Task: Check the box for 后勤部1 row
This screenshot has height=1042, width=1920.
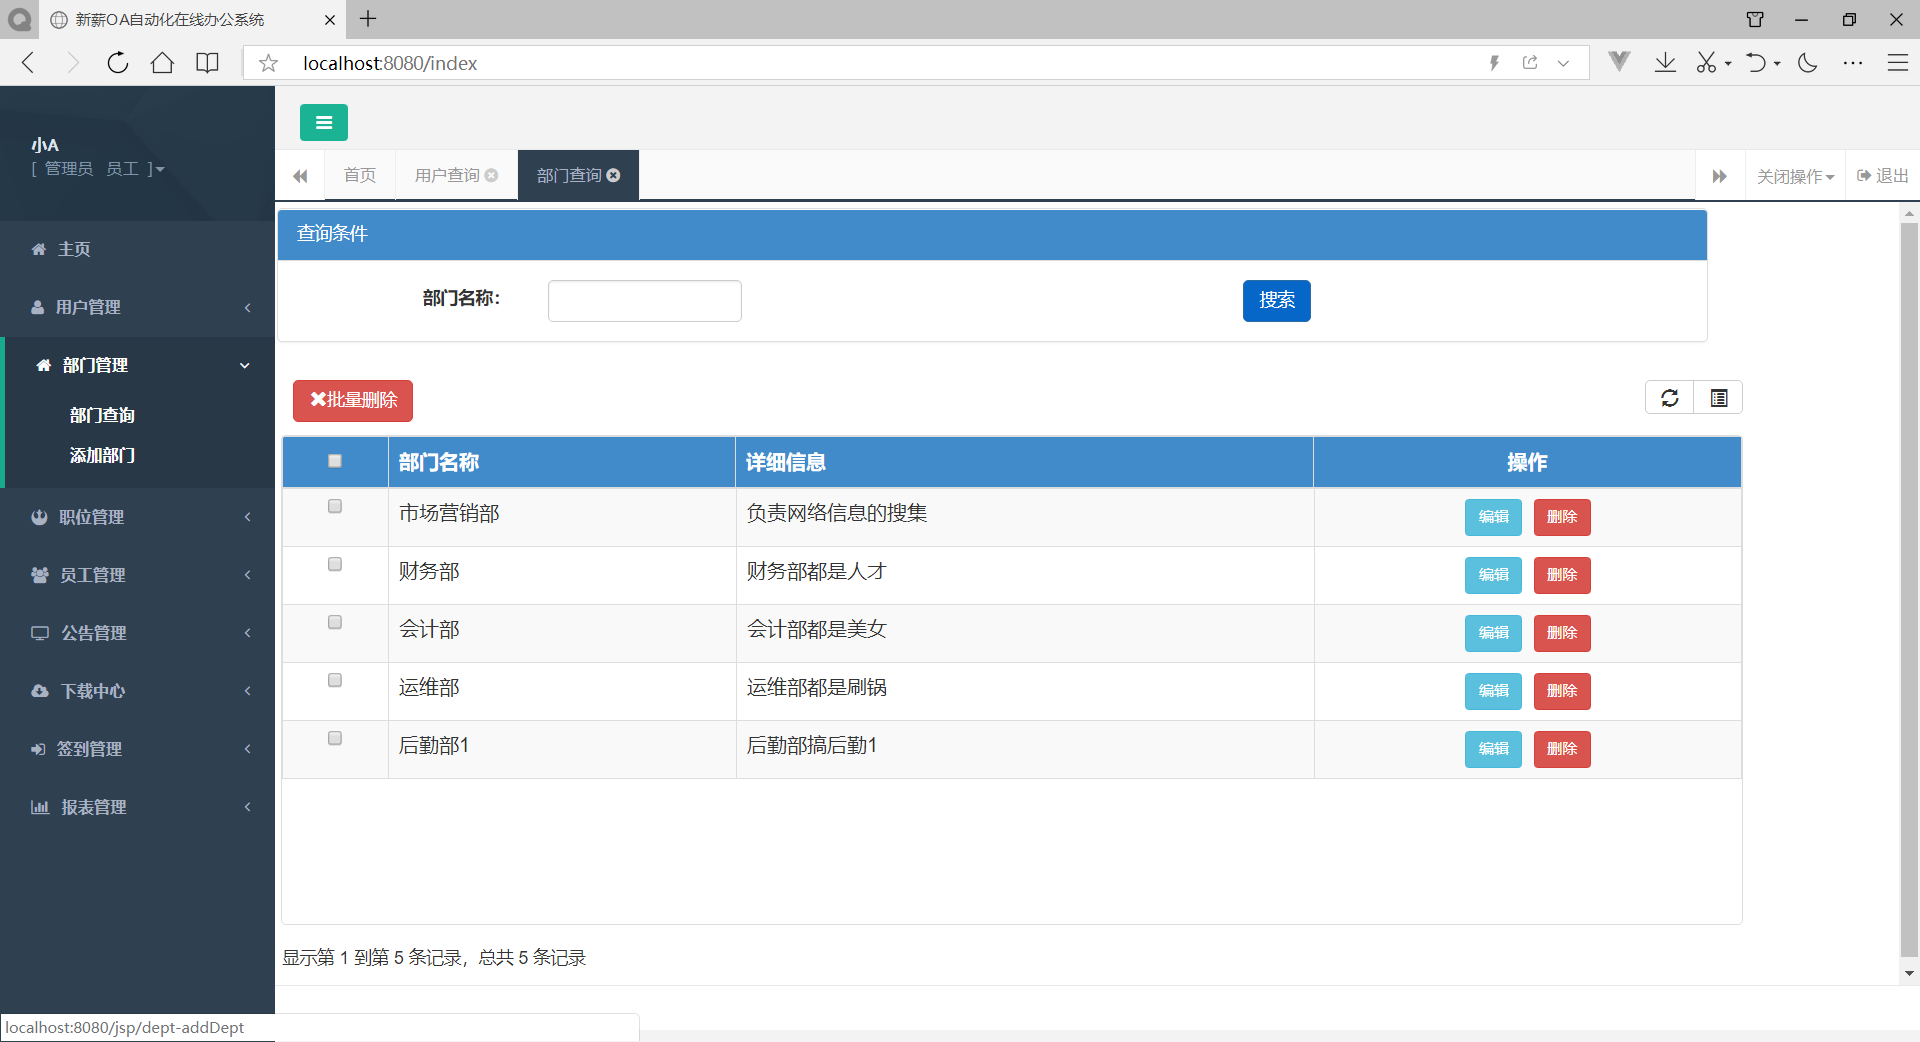Action: pyautogui.click(x=335, y=738)
